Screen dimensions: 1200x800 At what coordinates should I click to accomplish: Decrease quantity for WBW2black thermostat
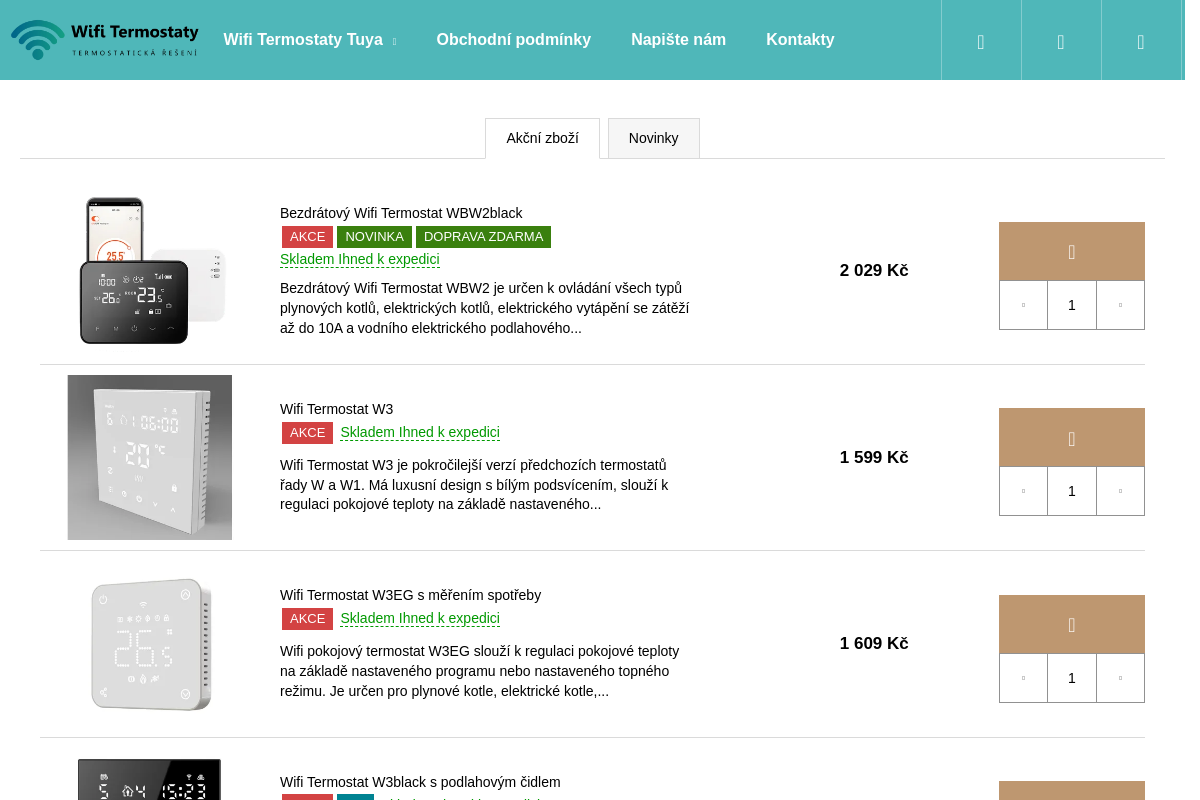(1023, 305)
